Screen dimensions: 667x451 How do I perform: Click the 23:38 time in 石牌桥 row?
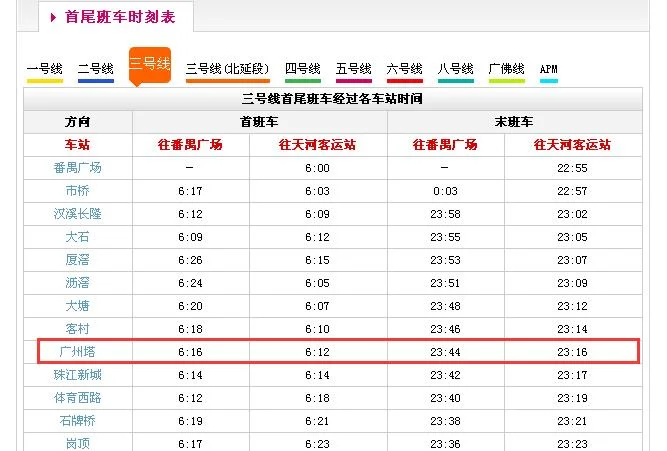pos(445,421)
